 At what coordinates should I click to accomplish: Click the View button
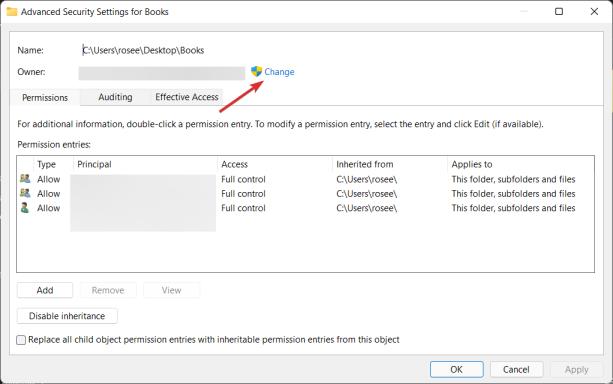pyautogui.click(x=172, y=290)
